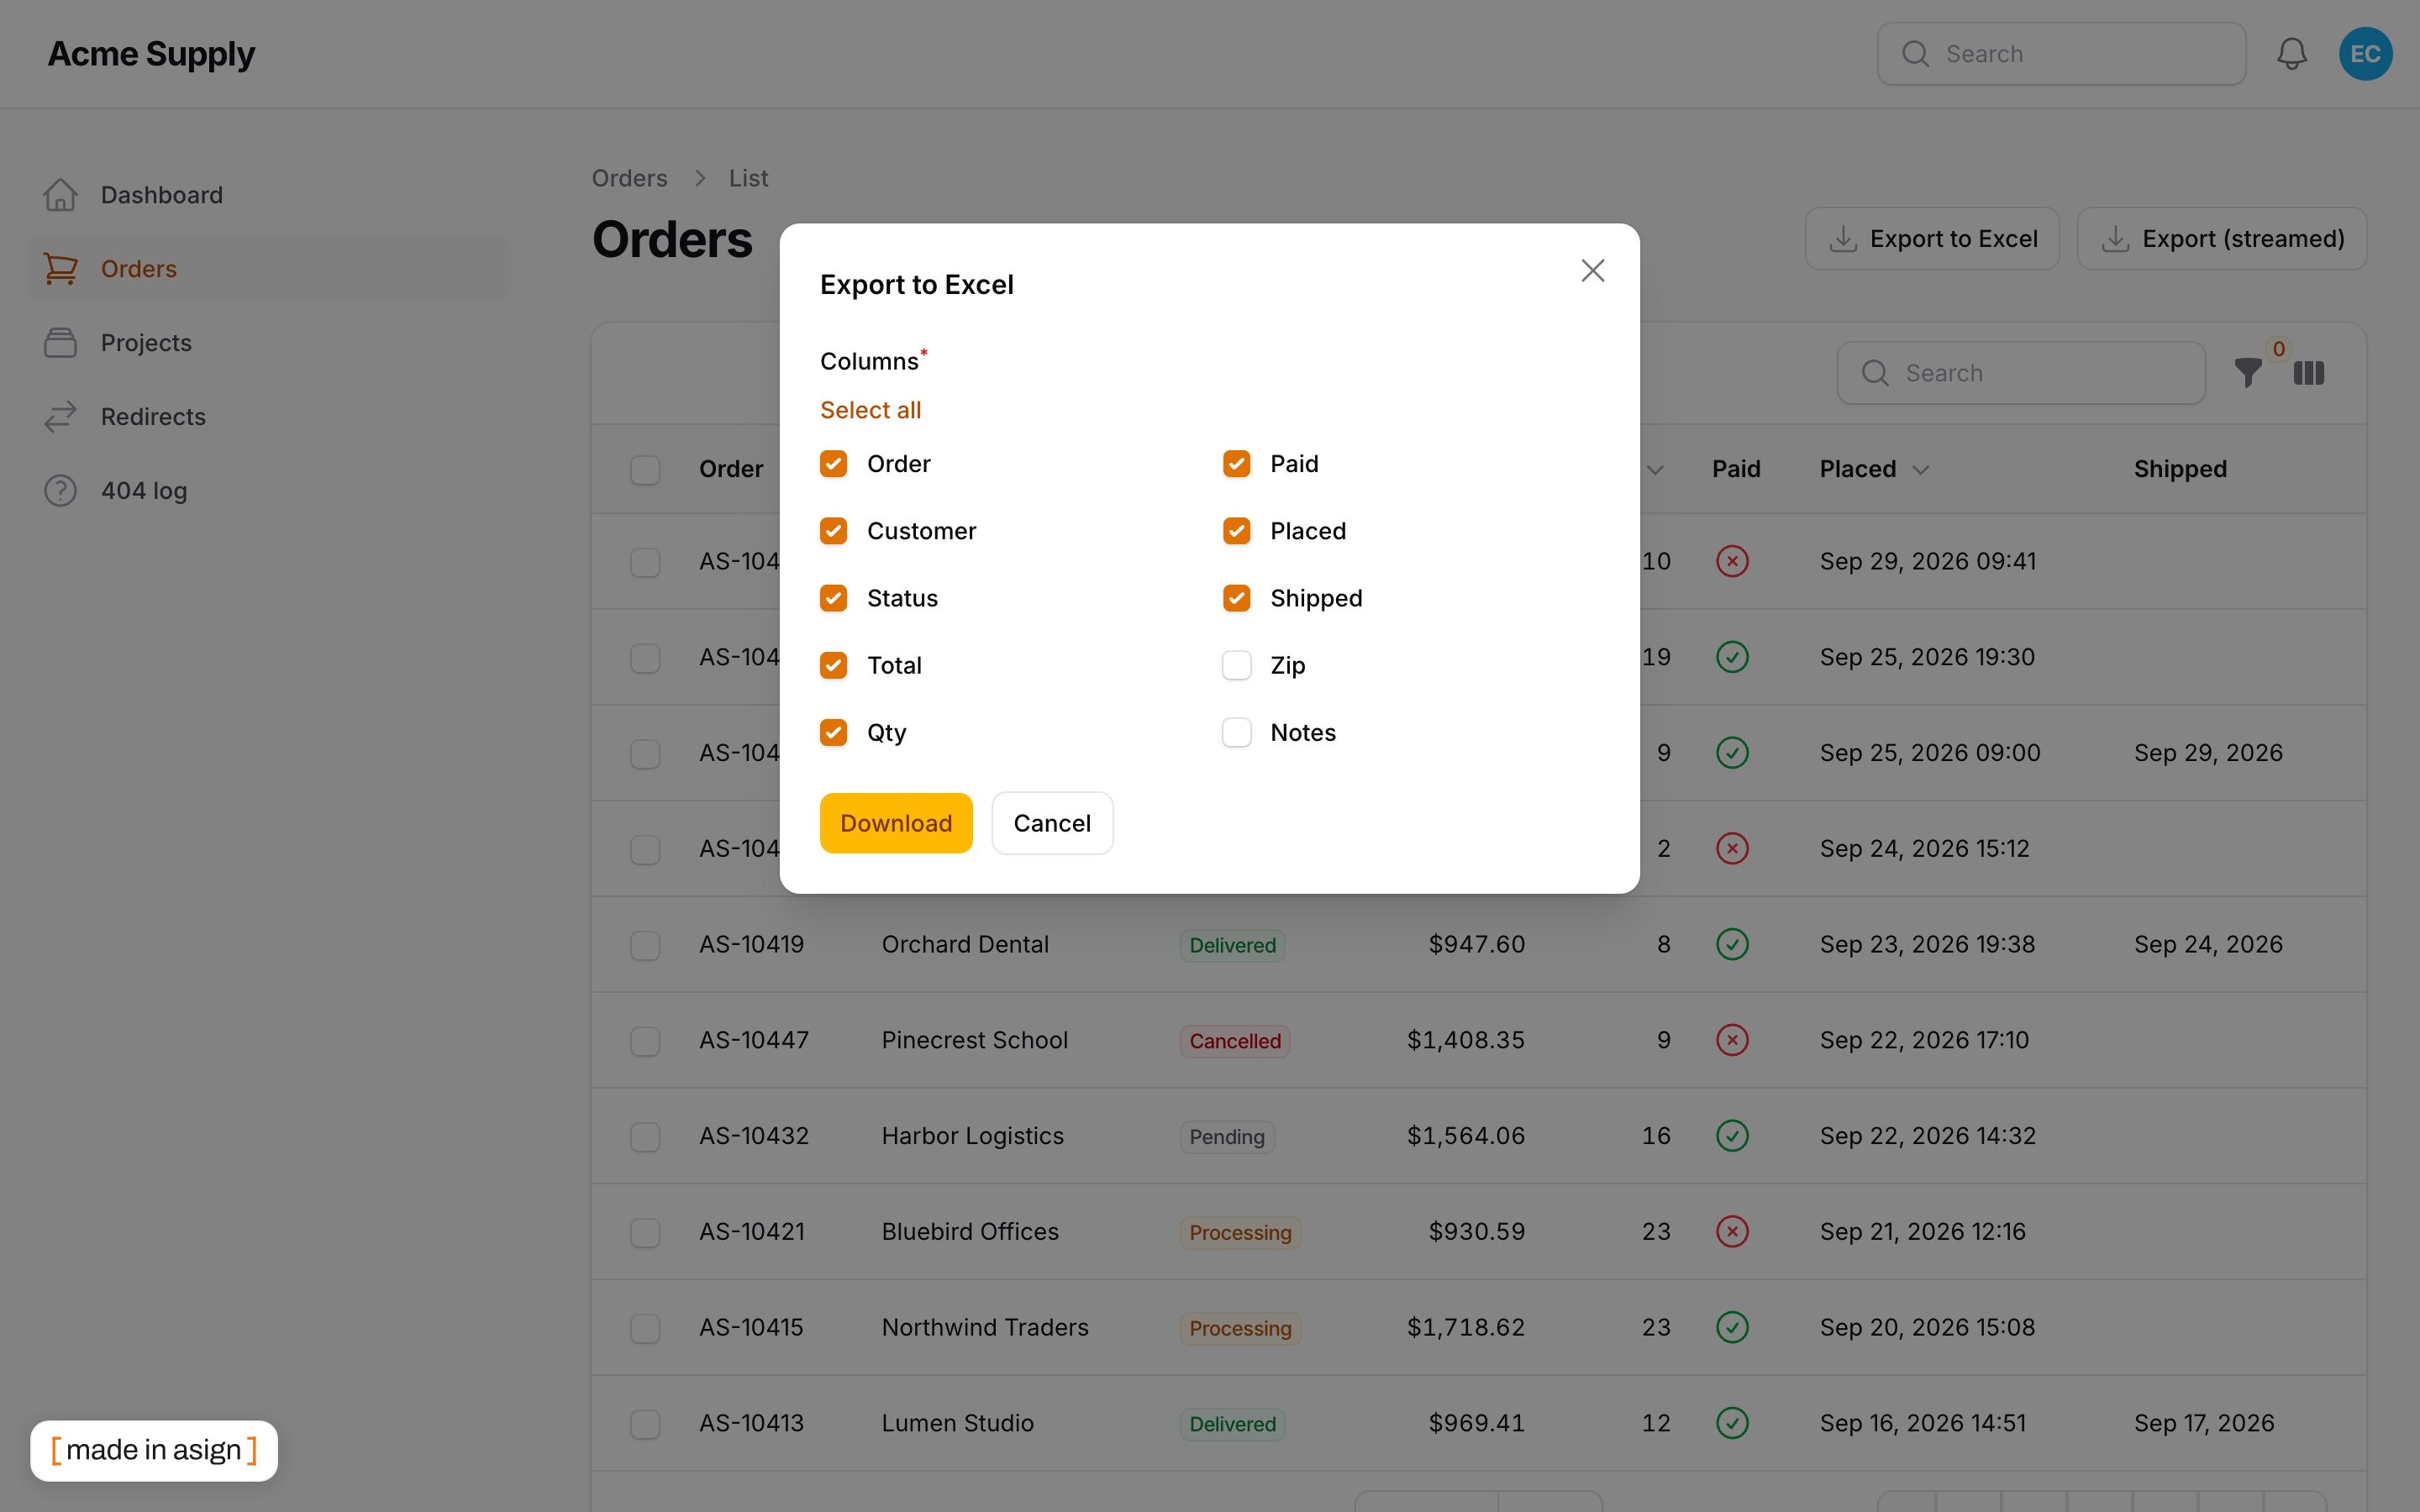This screenshot has width=2420, height=1512.
Task: Uncheck the Paid column checkbox
Action: [x=1236, y=464]
